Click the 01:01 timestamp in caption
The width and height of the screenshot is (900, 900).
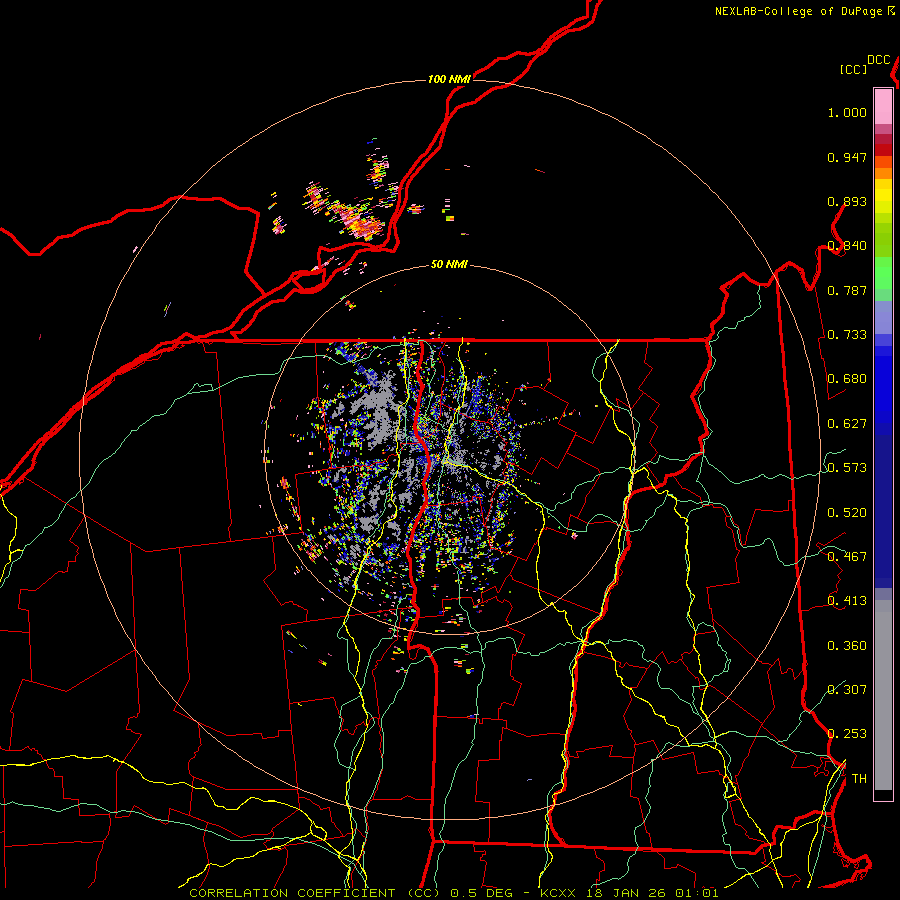coord(696,893)
